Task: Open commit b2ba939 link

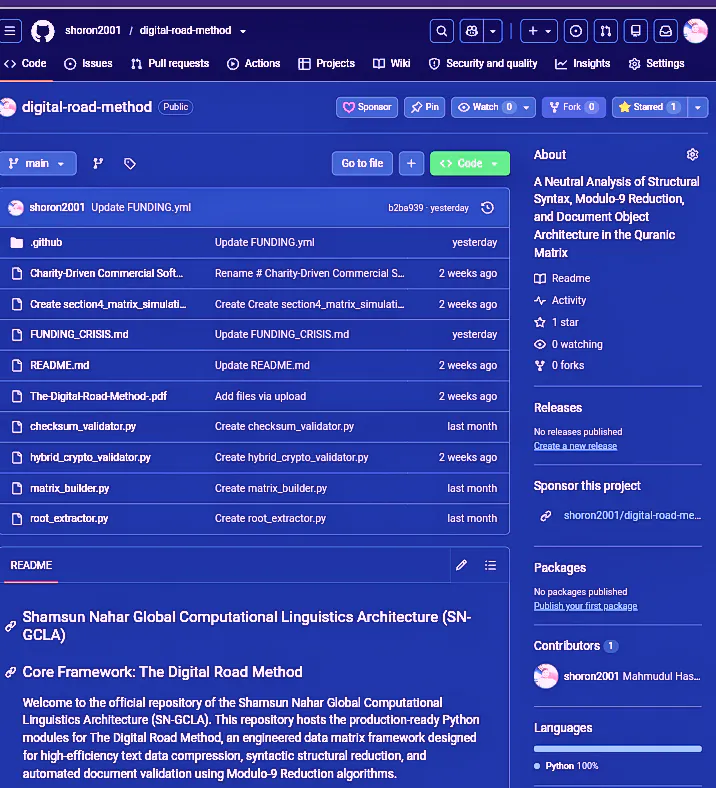Action: tap(405, 208)
